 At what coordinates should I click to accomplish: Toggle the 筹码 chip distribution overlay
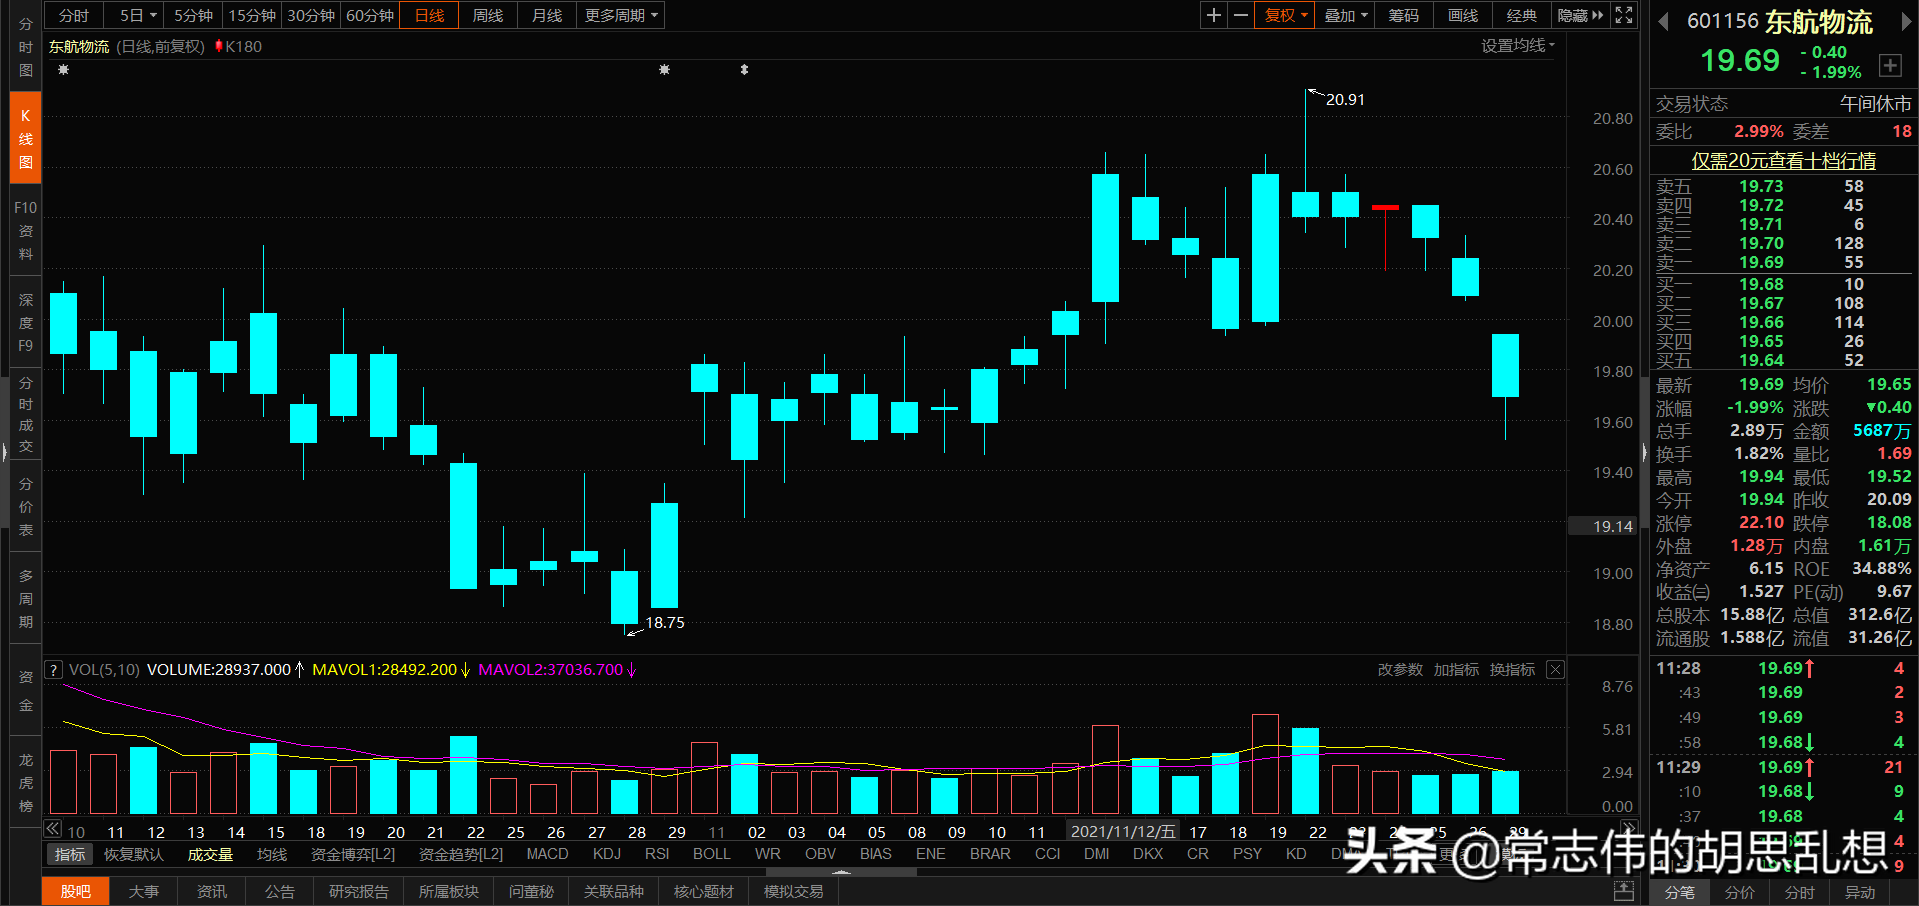[1403, 15]
